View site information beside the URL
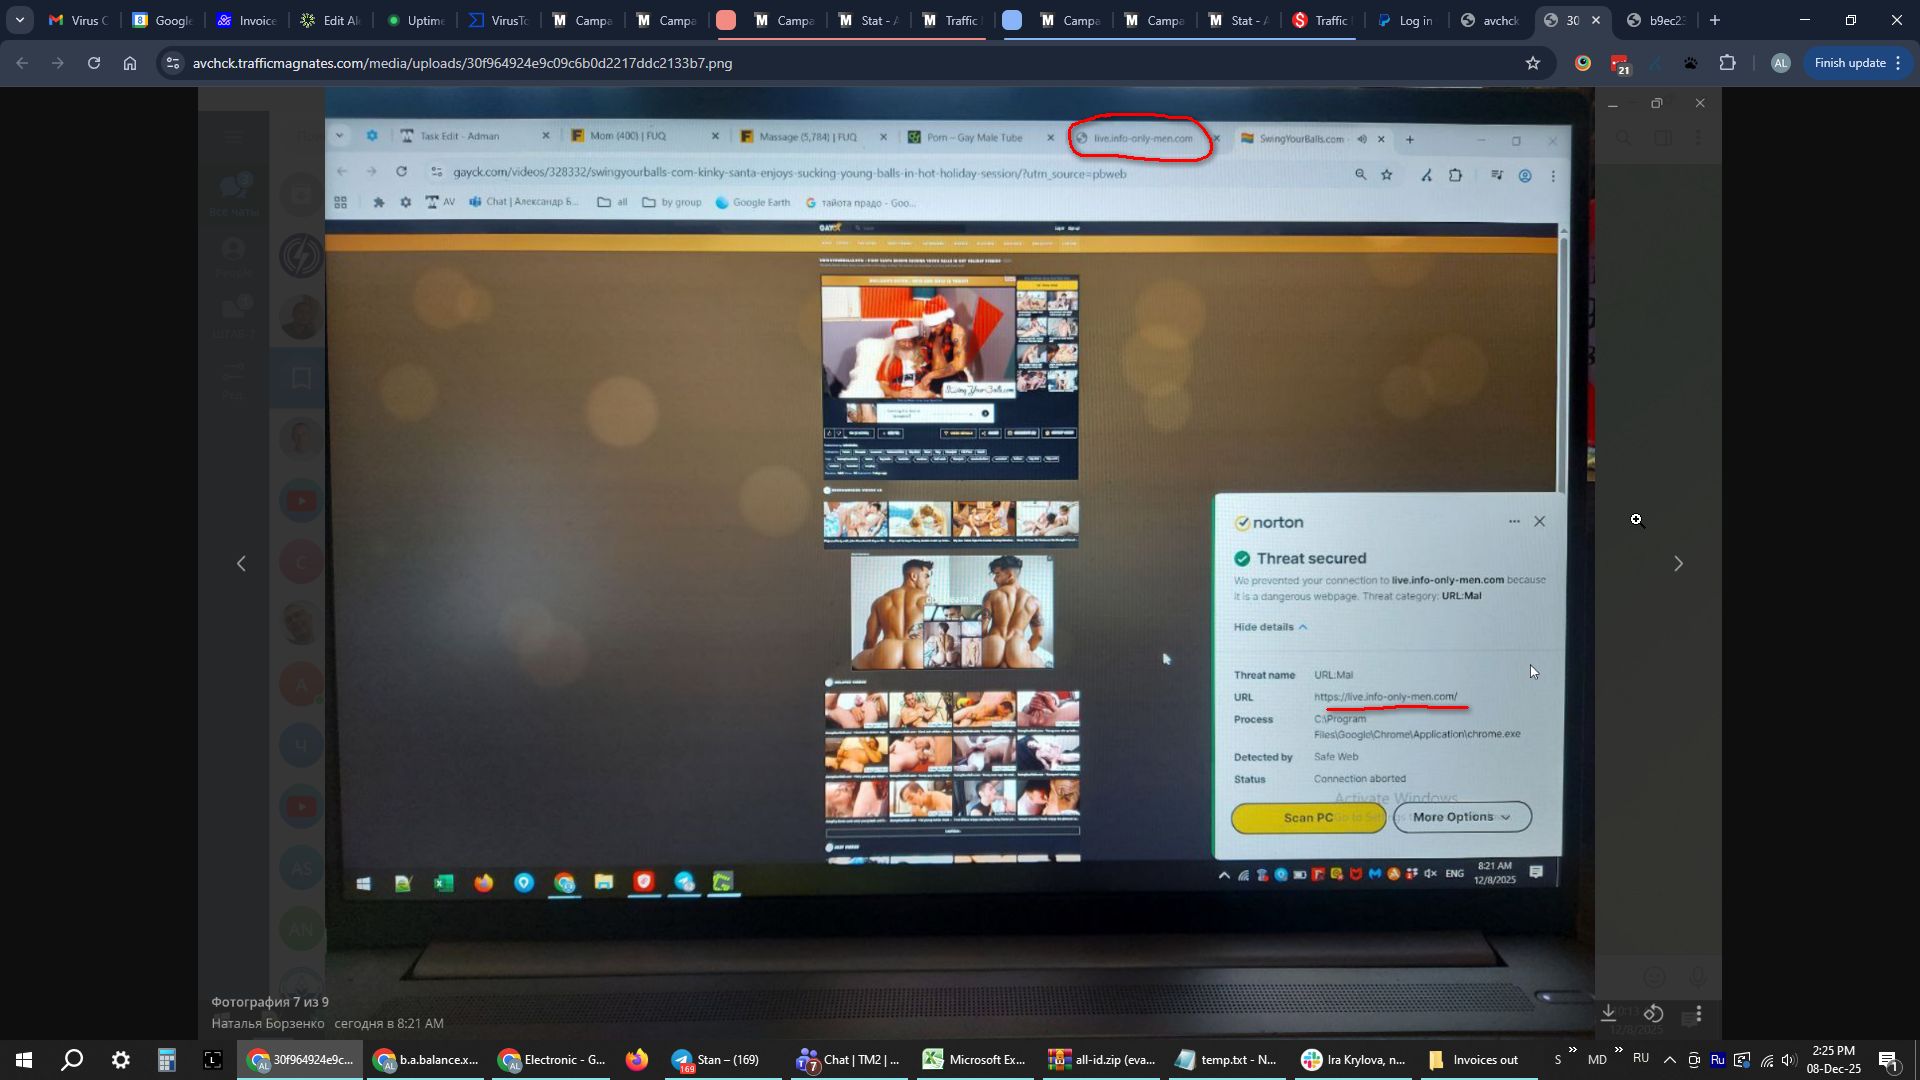The image size is (1920, 1080). [173, 63]
